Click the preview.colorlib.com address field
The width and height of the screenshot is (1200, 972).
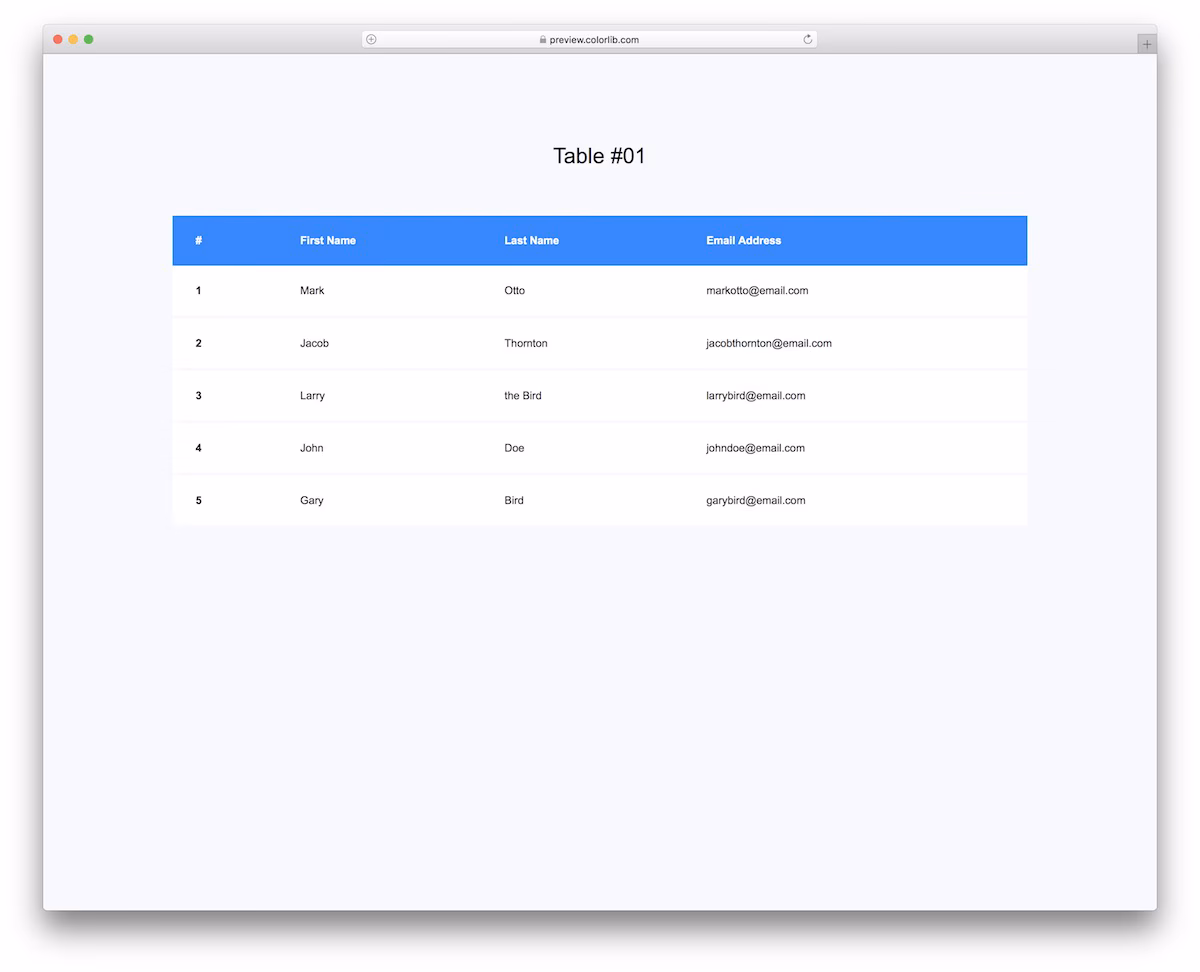[590, 40]
